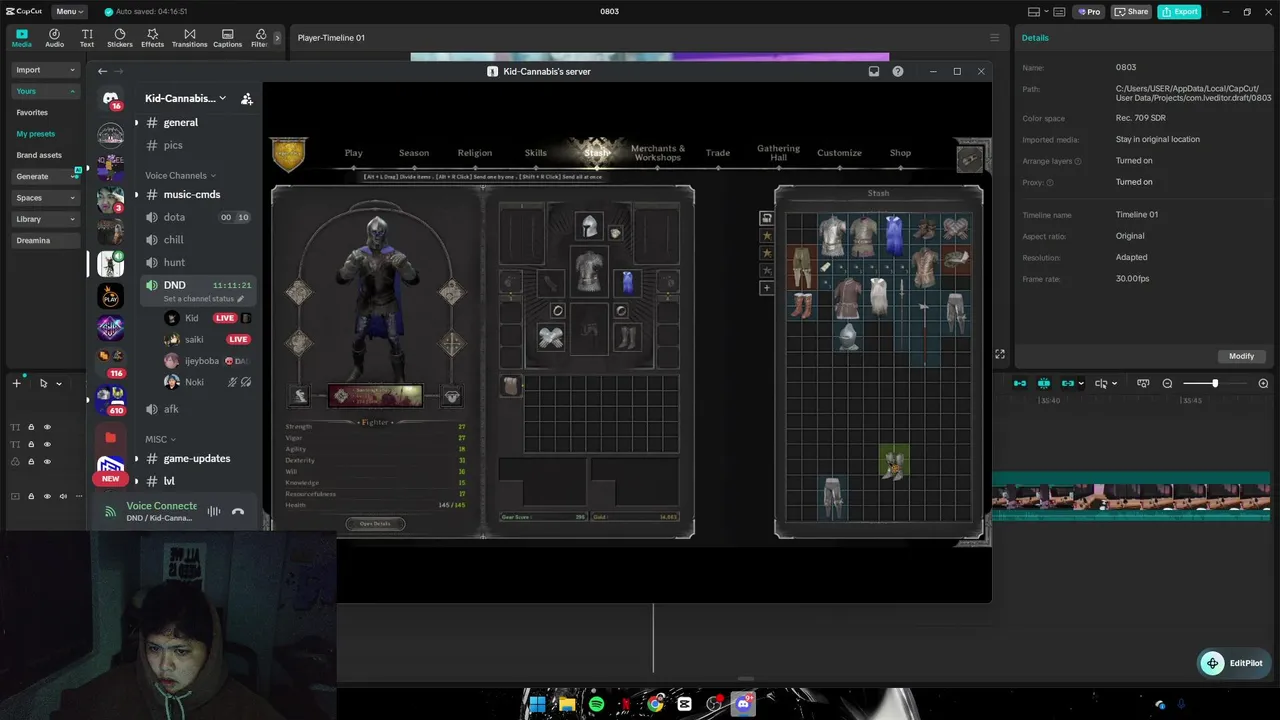Join the chill voice channel
Viewport: 1280px width, 720px height.
(173, 240)
